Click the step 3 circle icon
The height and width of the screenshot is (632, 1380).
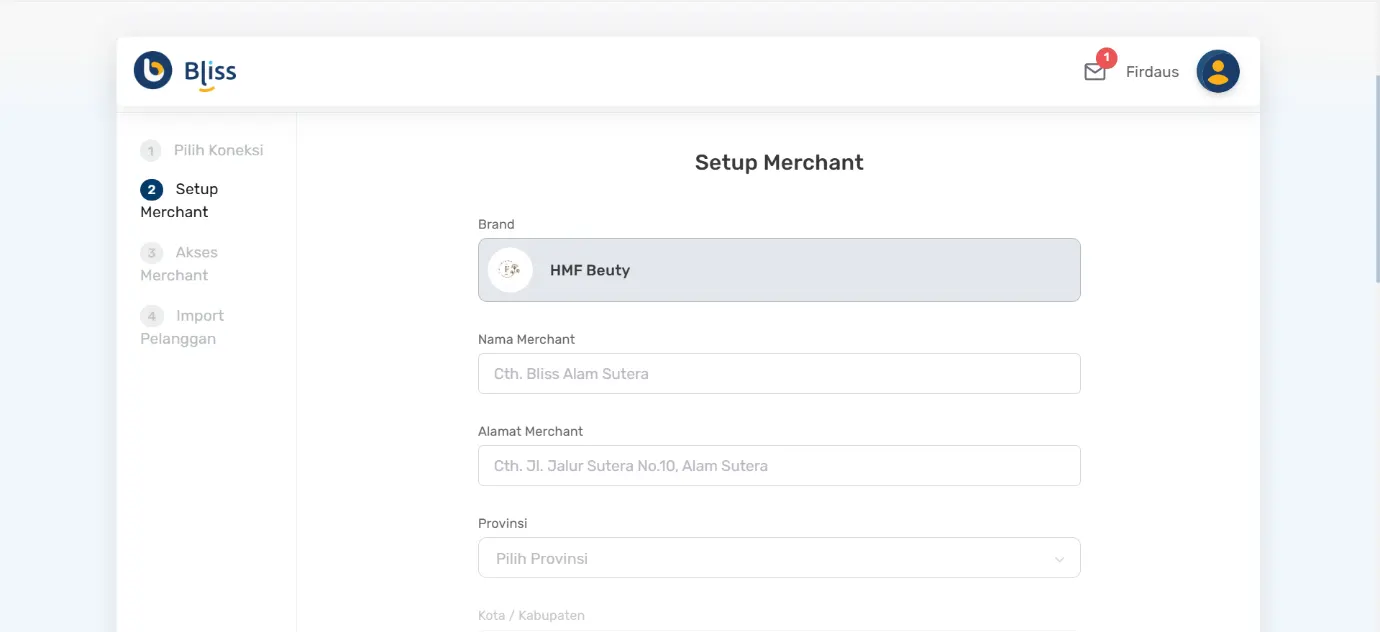[x=151, y=253]
